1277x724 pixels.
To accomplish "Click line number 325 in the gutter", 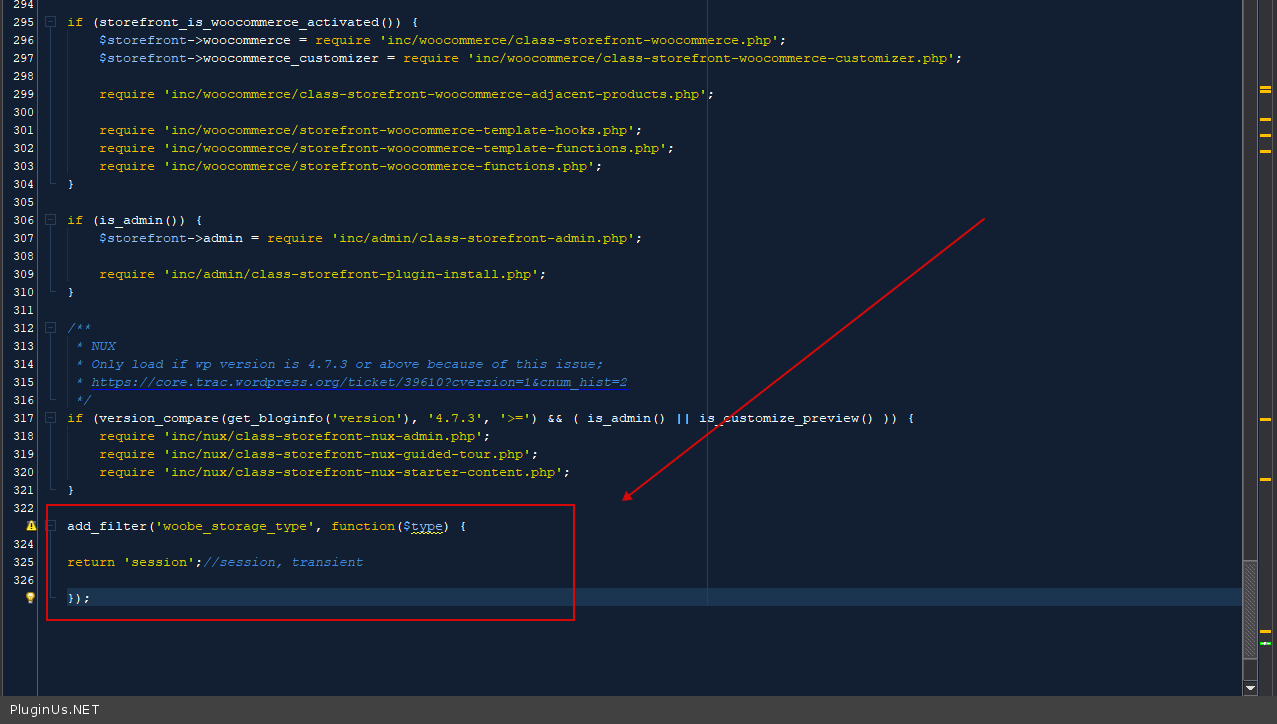I will coord(23,562).
